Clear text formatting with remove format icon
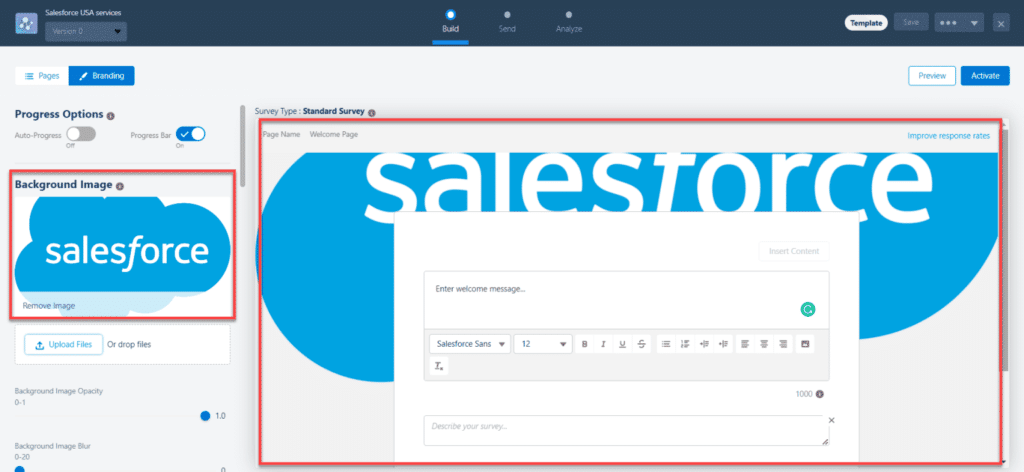1024x472 pixels. click(439, 367)
